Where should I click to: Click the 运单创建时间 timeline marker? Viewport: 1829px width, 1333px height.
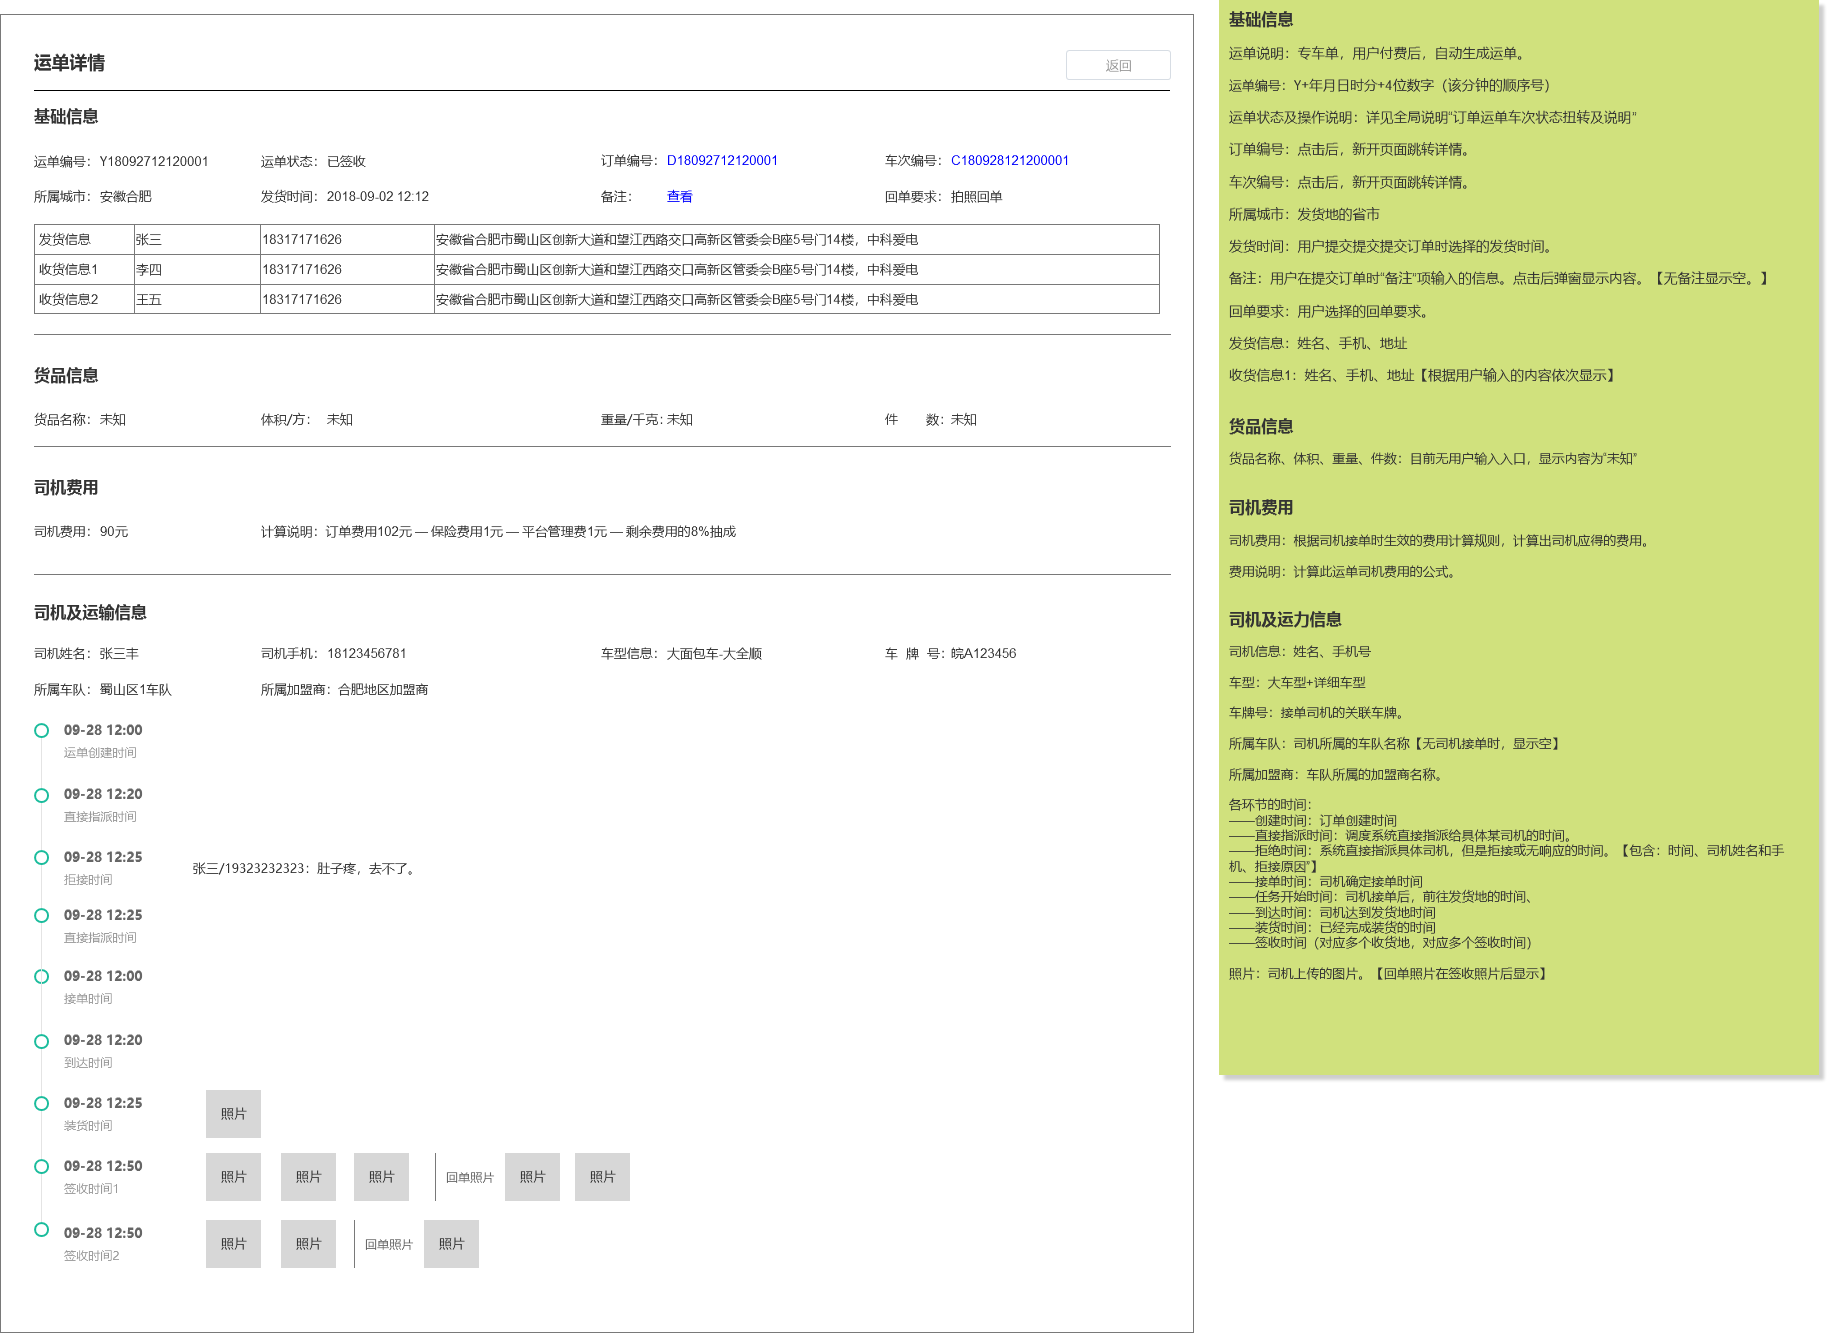[42, 731]
